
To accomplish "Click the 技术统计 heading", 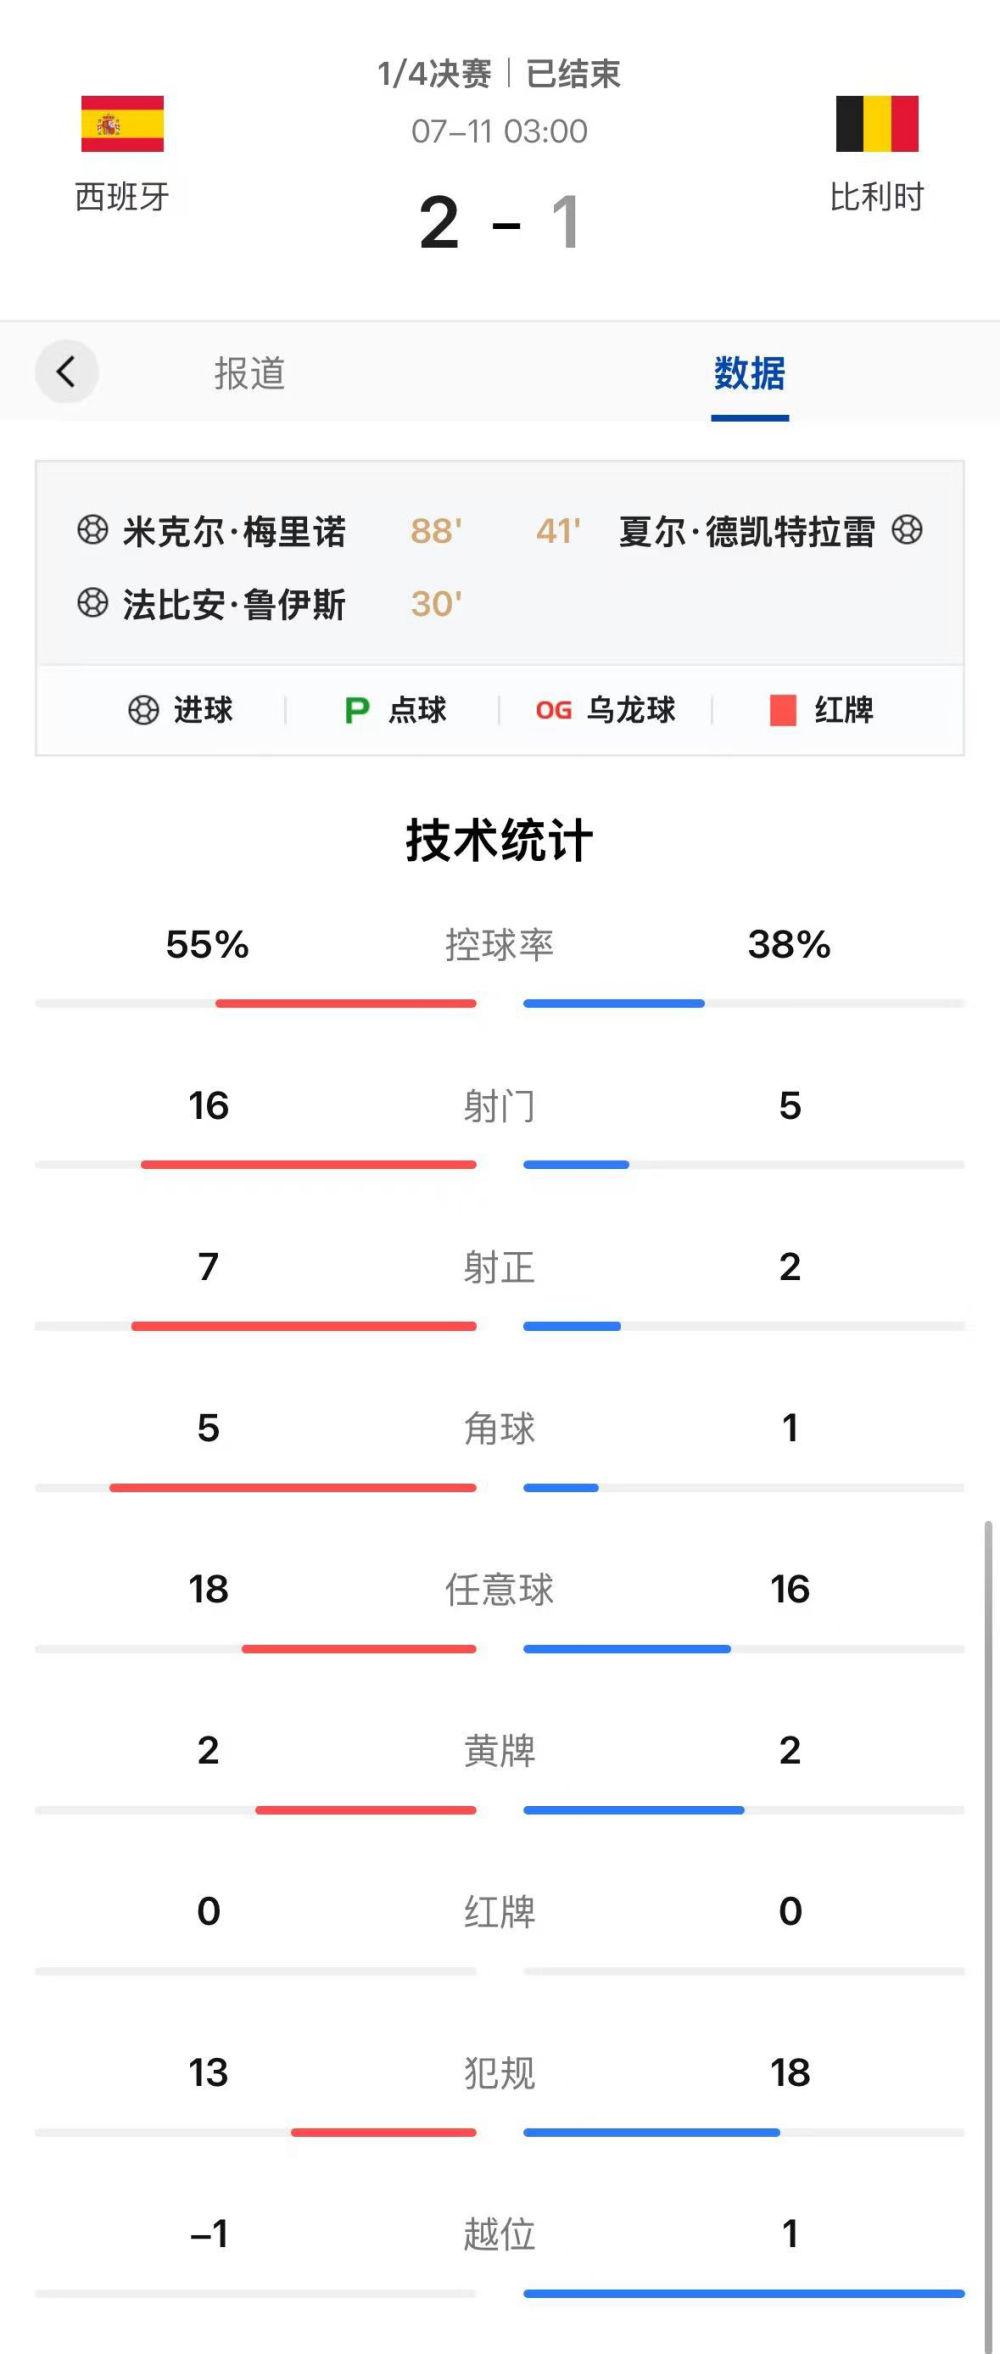I will 499,840.
